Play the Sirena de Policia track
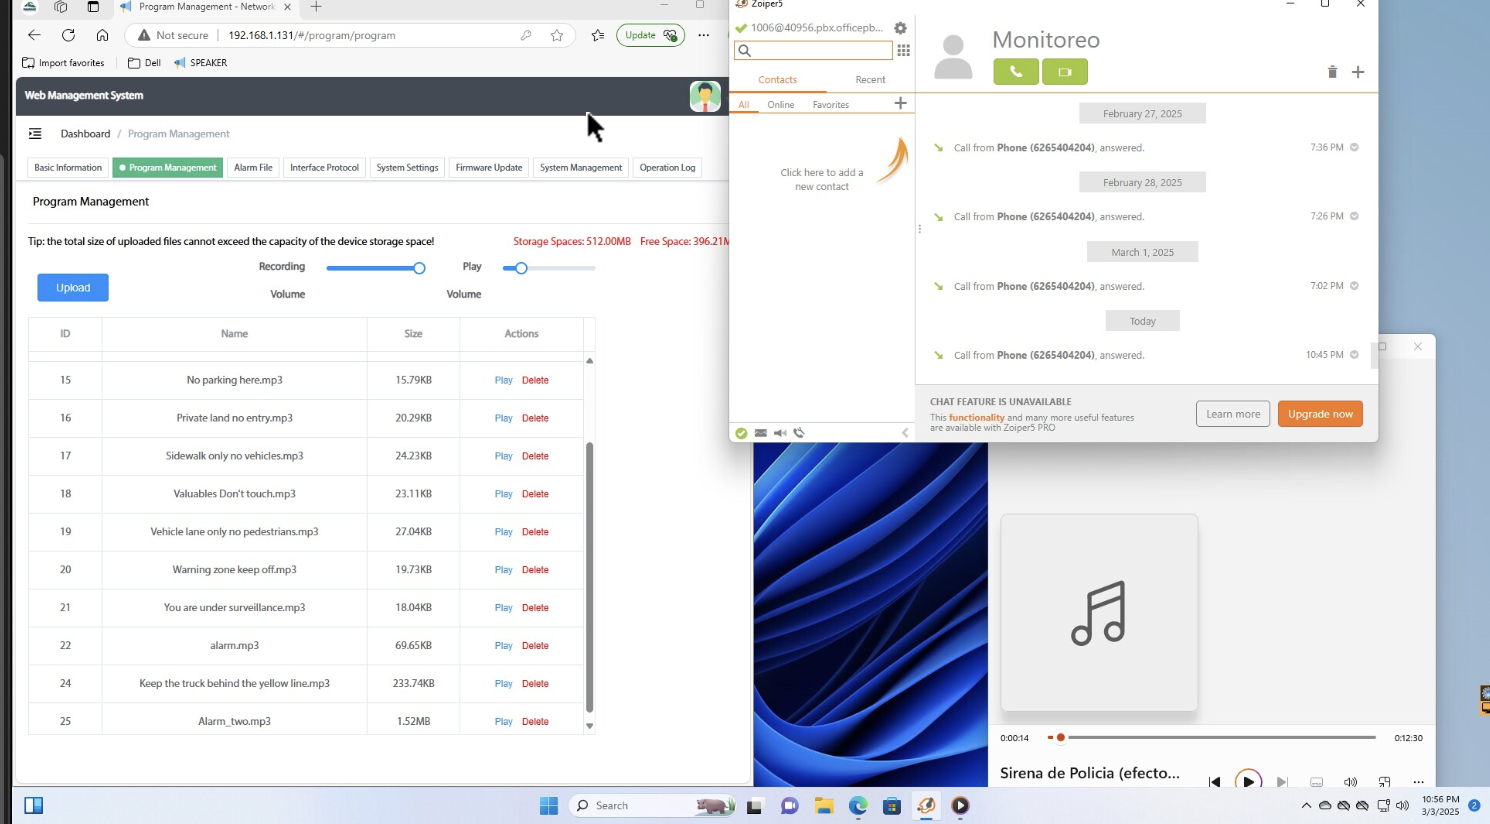The height and width of the screenshot is (824, 1490). tap(1248, 782)
